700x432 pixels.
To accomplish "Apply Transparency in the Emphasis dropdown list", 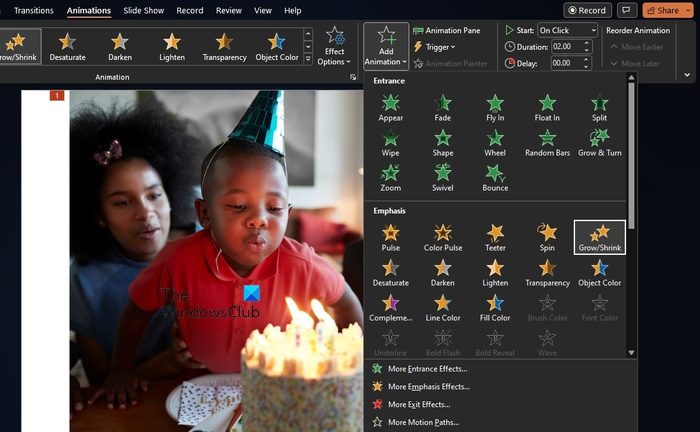I will (547, 273).
